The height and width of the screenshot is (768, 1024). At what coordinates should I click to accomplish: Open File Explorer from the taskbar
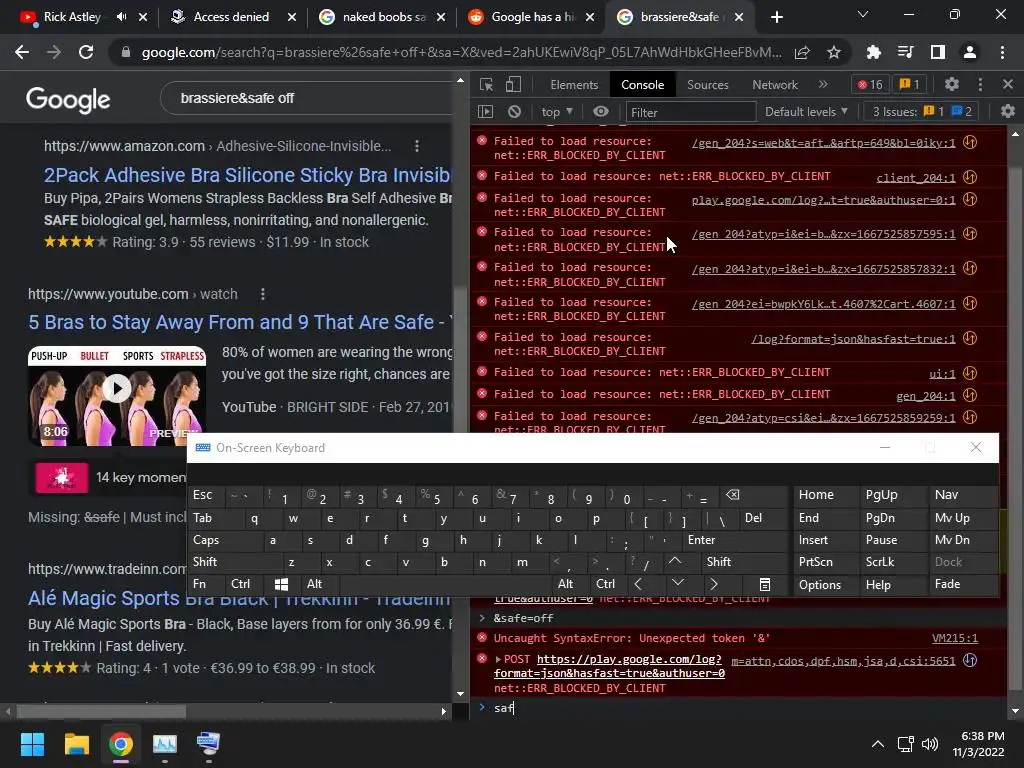click(x=76, y=744)
